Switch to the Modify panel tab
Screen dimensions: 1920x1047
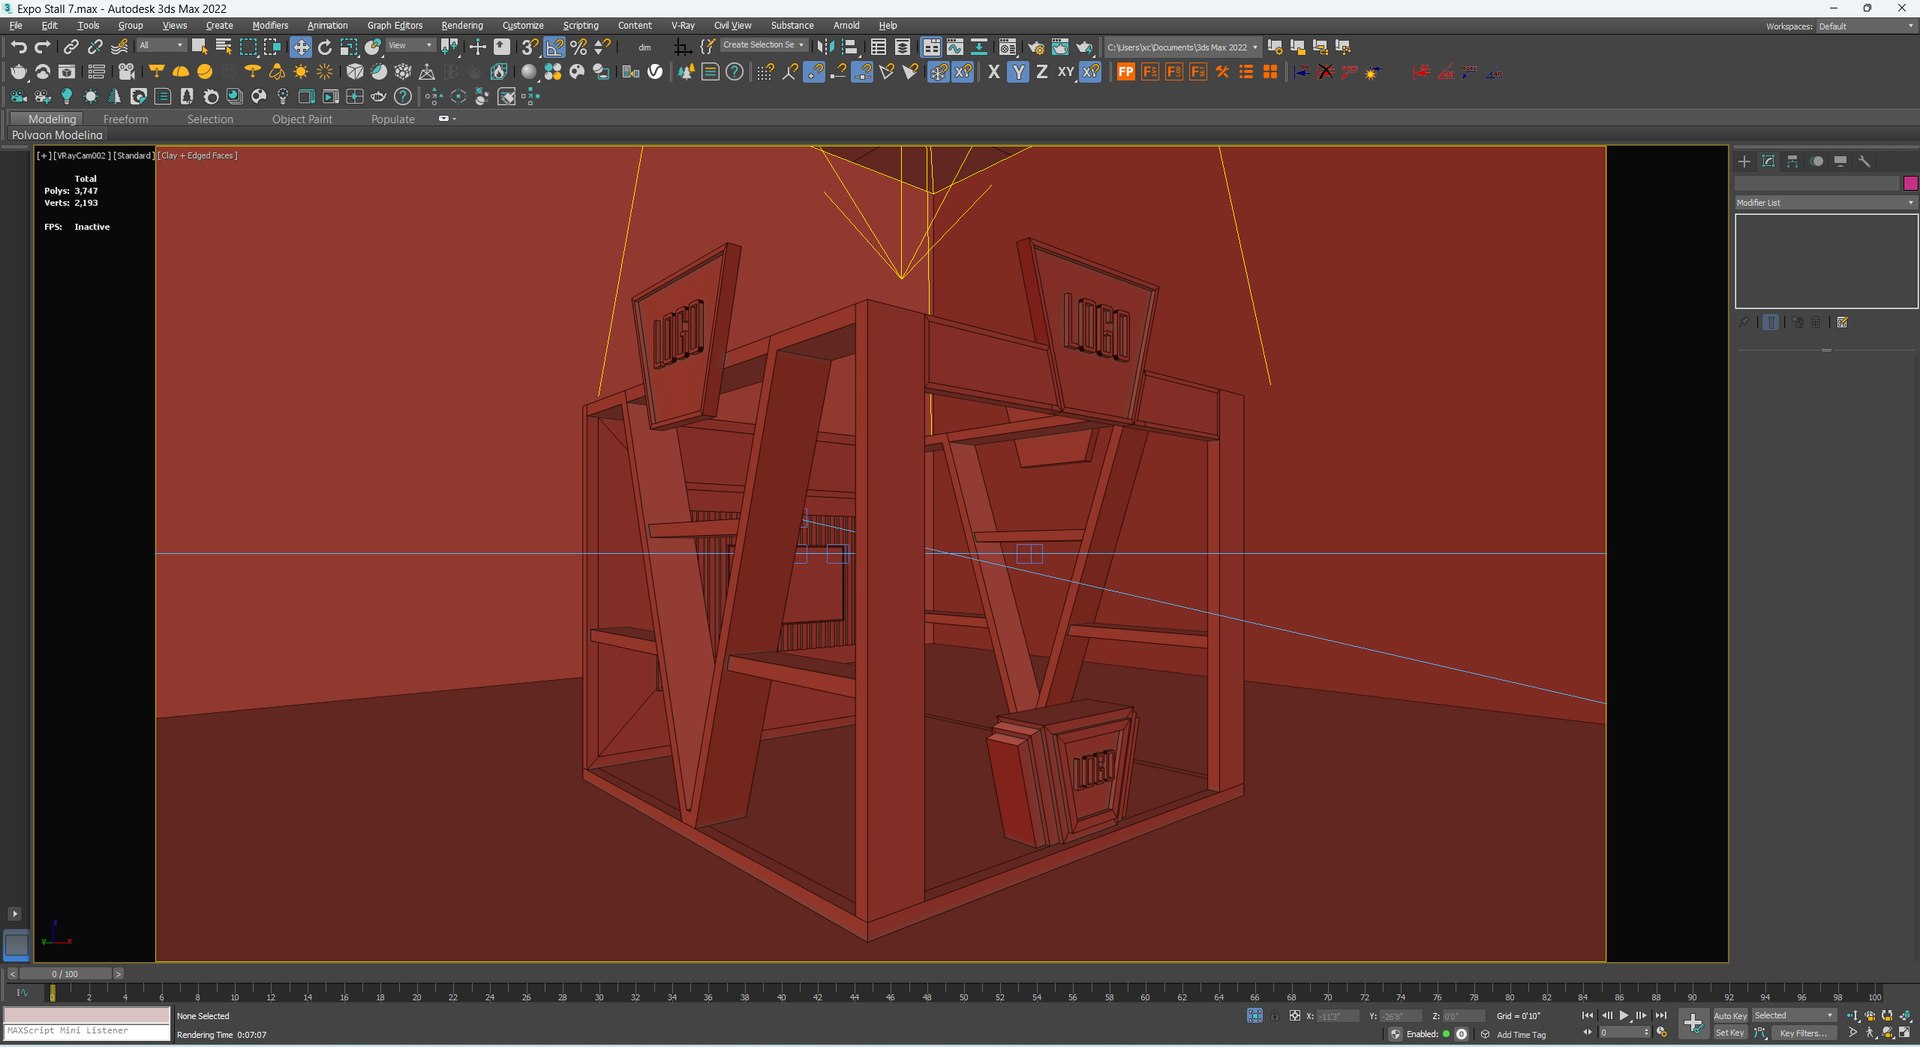(x=1768, y=161)
